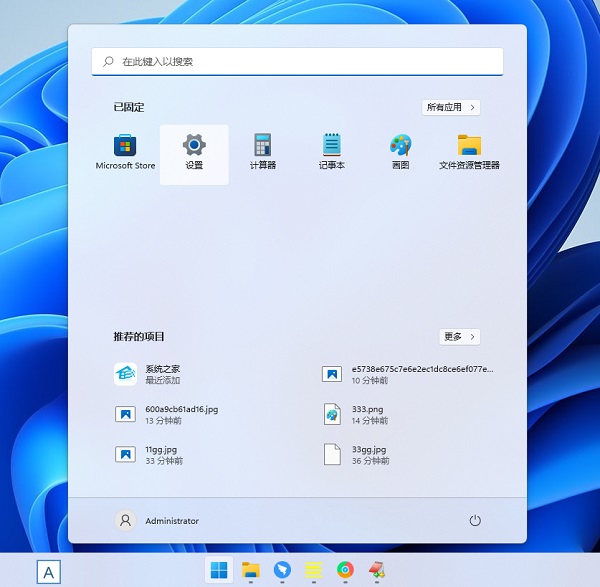The width and height of the screenshot is (600, 587).
Task: Click the blank file icon of 33gg.jpg
Action: (332, 454)
